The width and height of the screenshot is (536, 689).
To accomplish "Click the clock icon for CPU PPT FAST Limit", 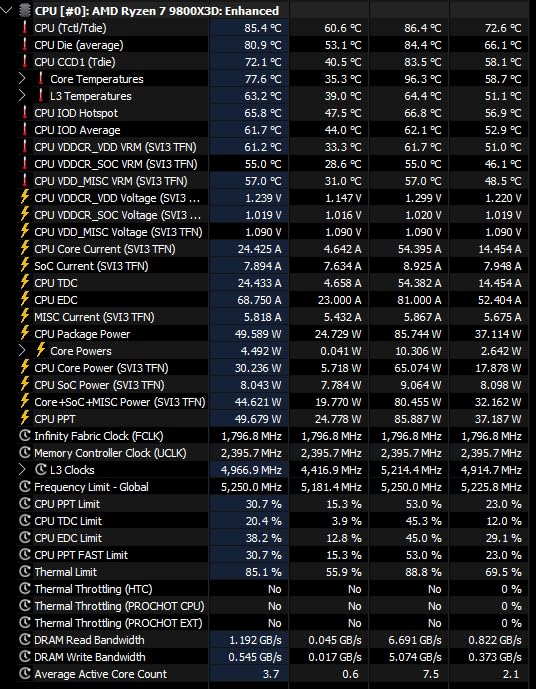I will (25, 555).
